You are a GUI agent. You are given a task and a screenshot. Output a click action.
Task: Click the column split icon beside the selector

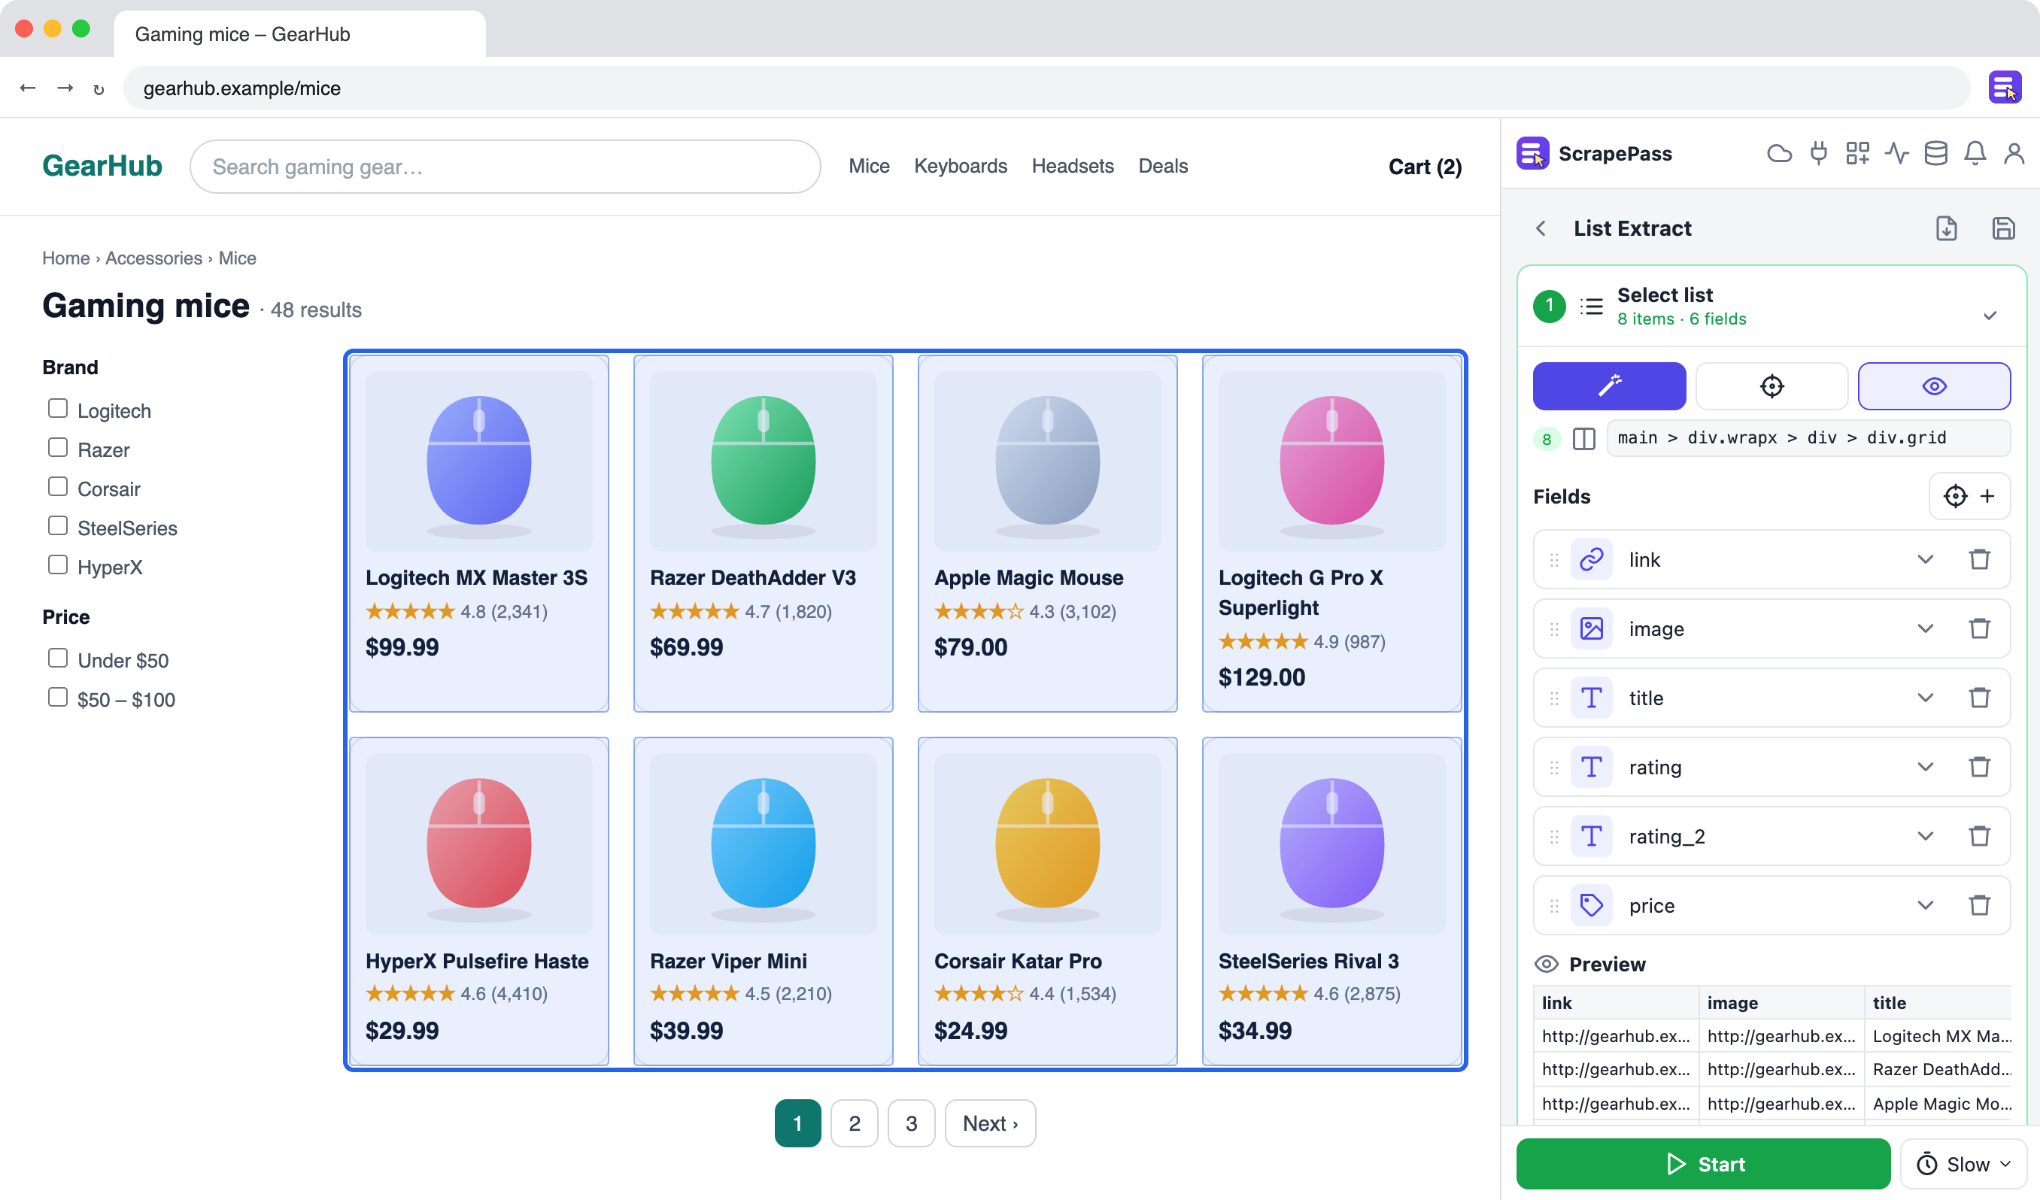(1584, 439)
